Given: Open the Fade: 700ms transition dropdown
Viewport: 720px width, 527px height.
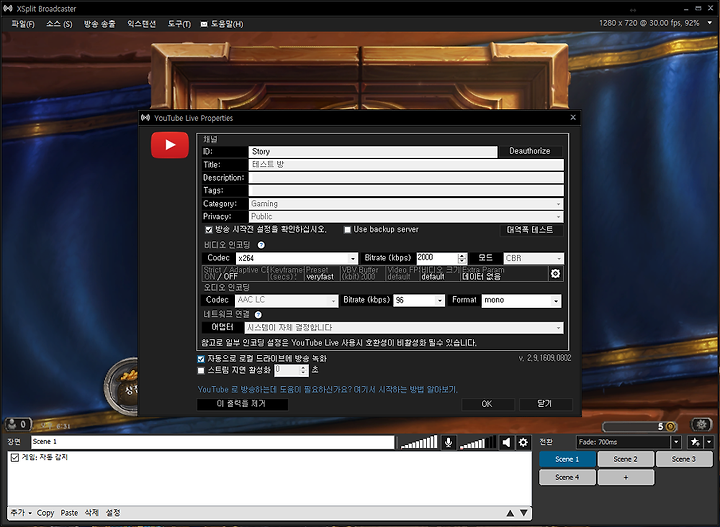Looking at the screenshot, I should tap(628, 442).
